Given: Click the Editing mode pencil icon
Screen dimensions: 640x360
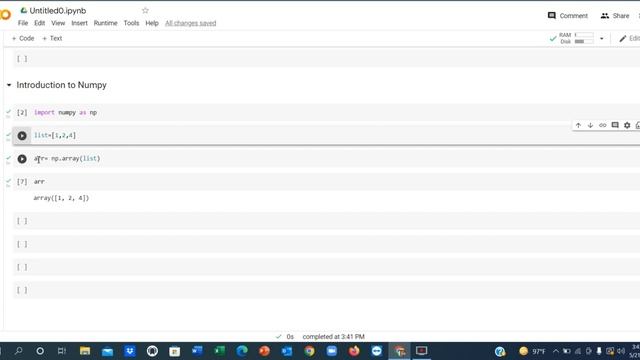Looking at the screenshot, I should coord(622,38).
